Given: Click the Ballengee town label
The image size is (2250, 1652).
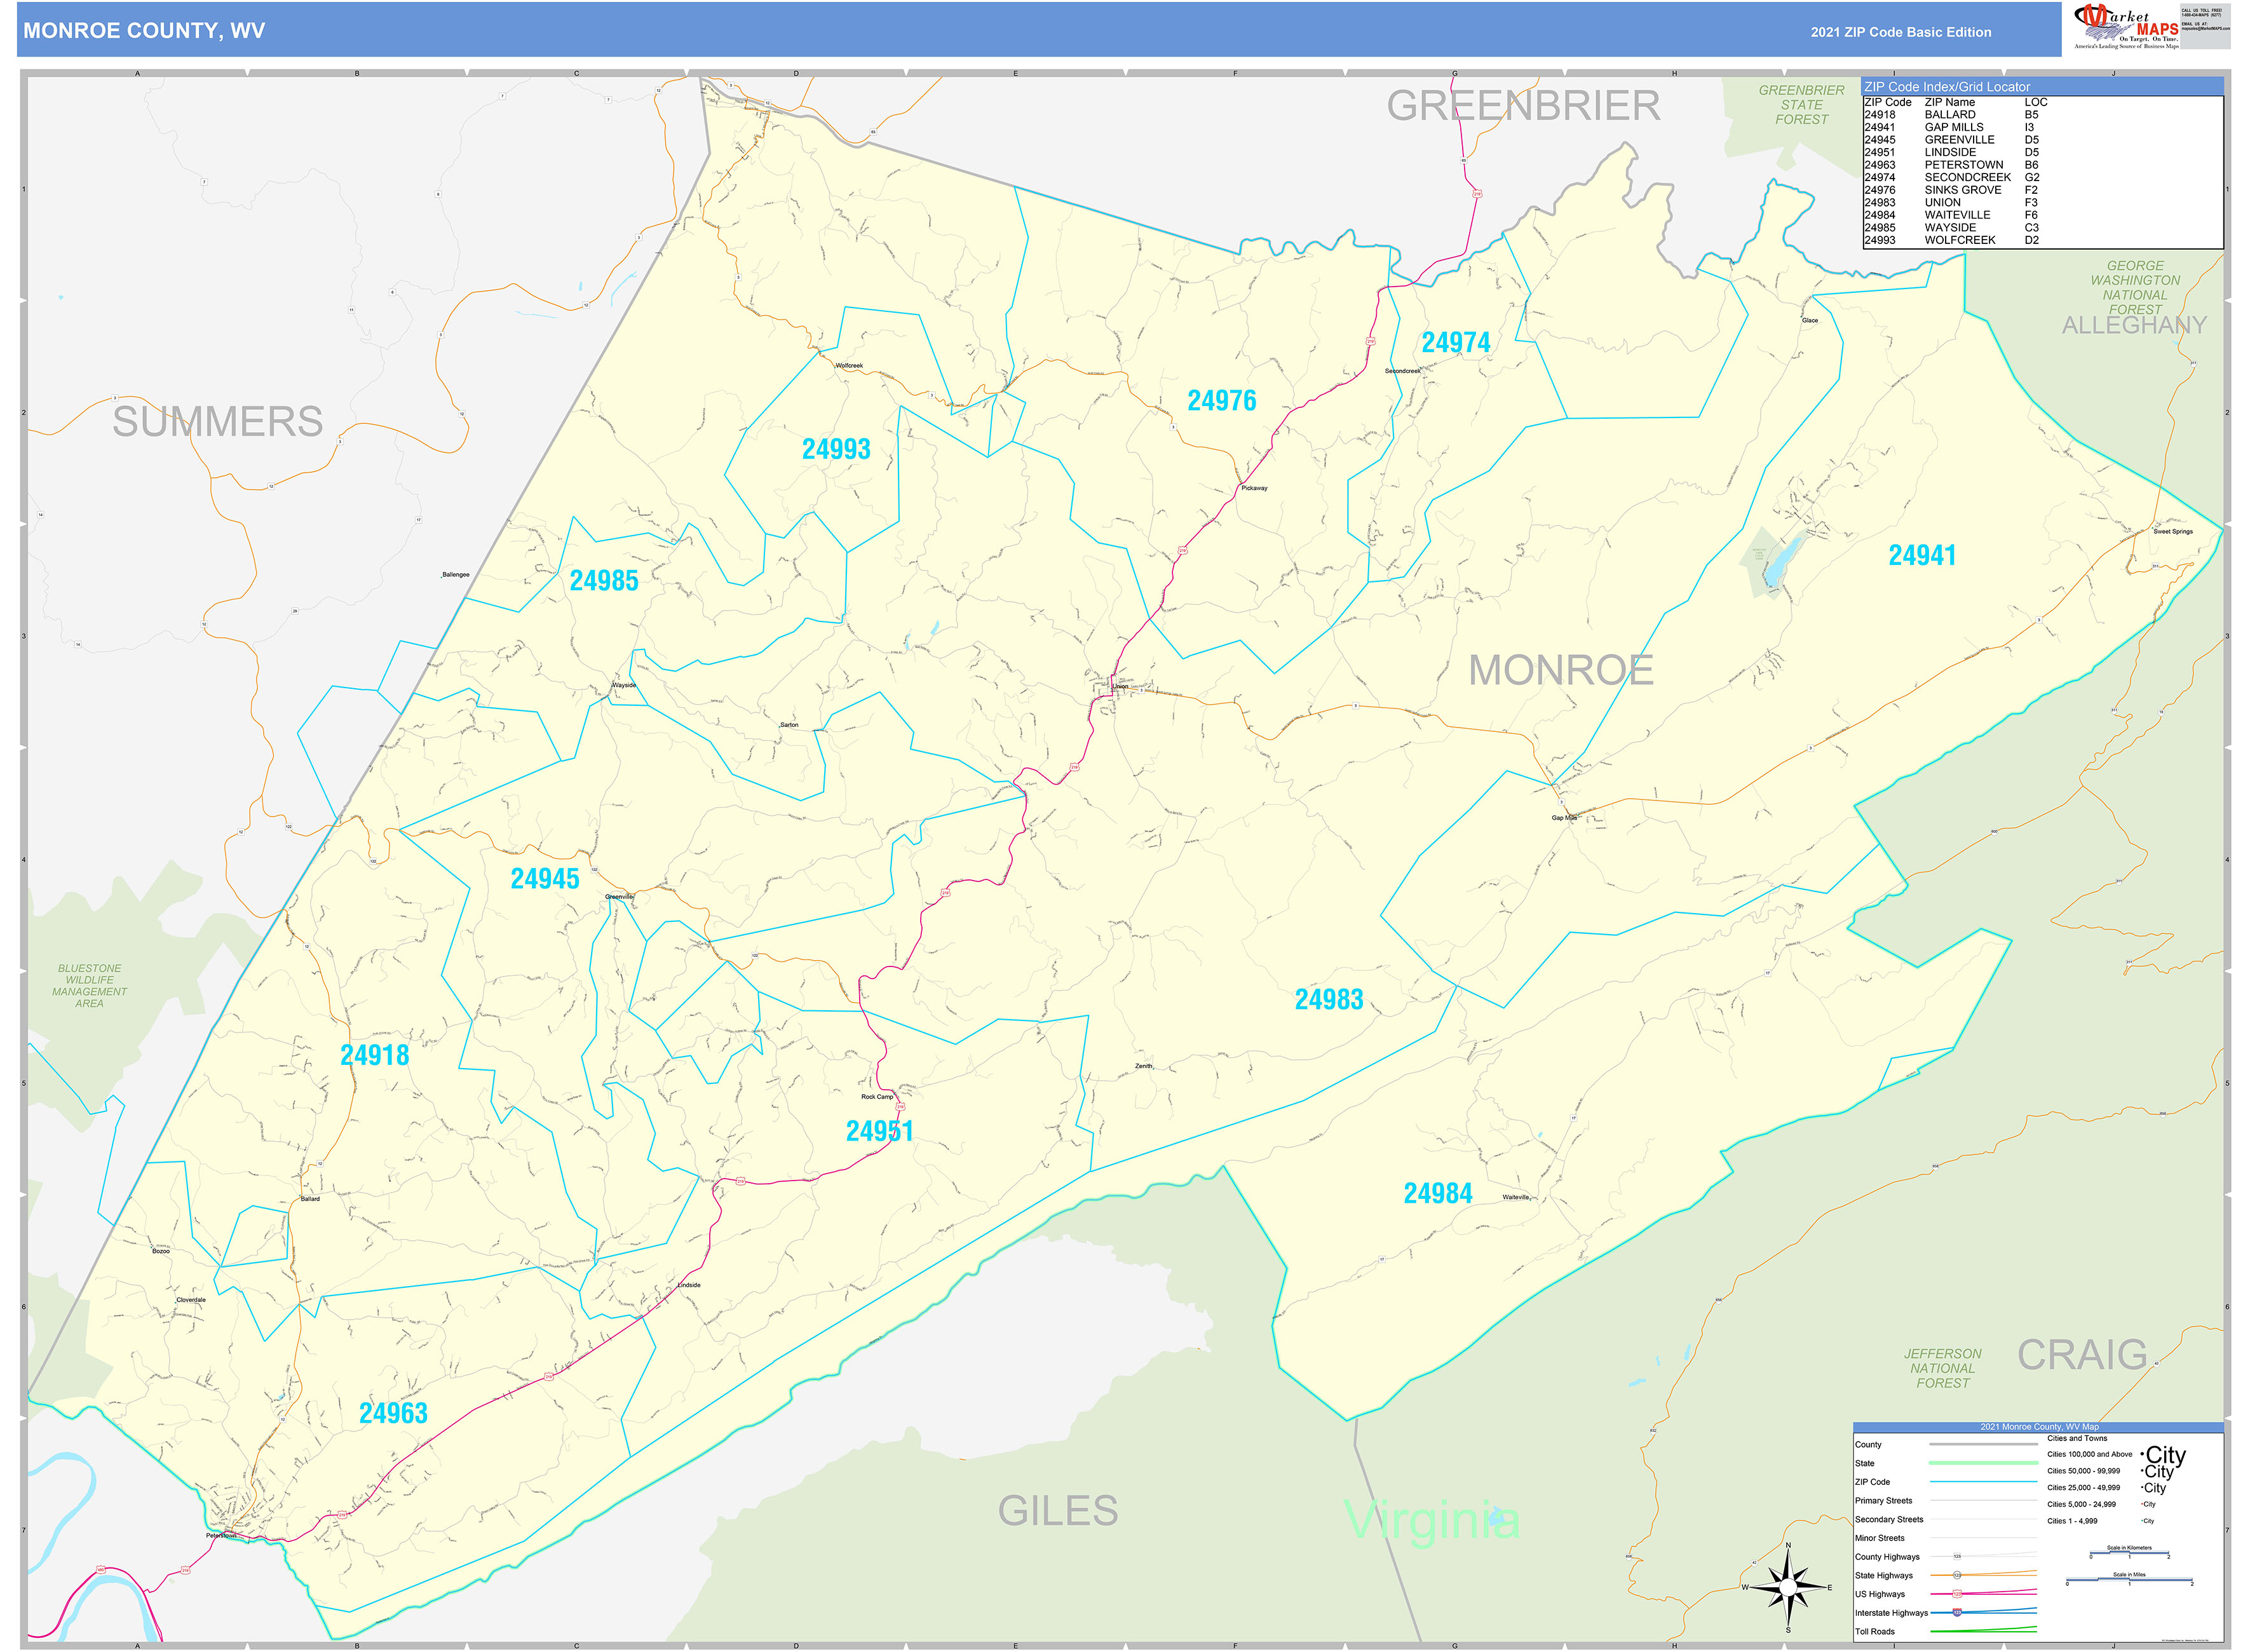Looking at the screenshot, I should (456, 575).
